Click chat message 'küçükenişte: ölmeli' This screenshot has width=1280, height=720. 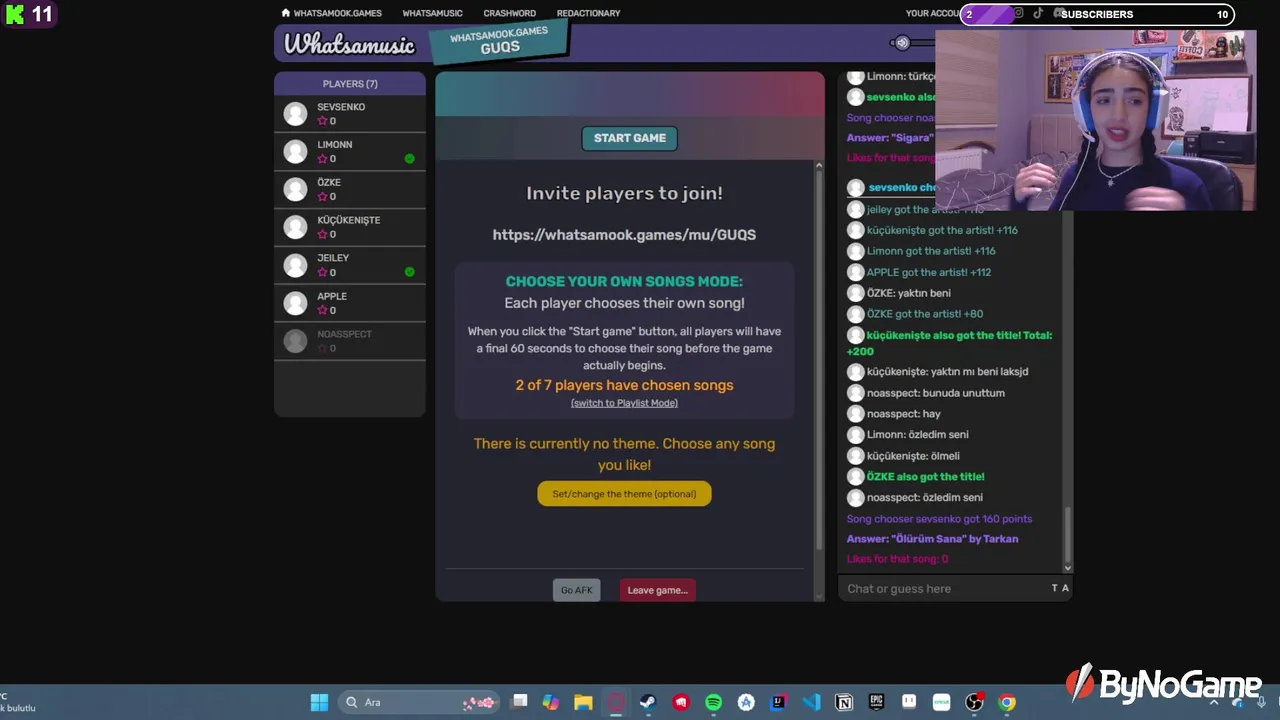coord(913,455)
